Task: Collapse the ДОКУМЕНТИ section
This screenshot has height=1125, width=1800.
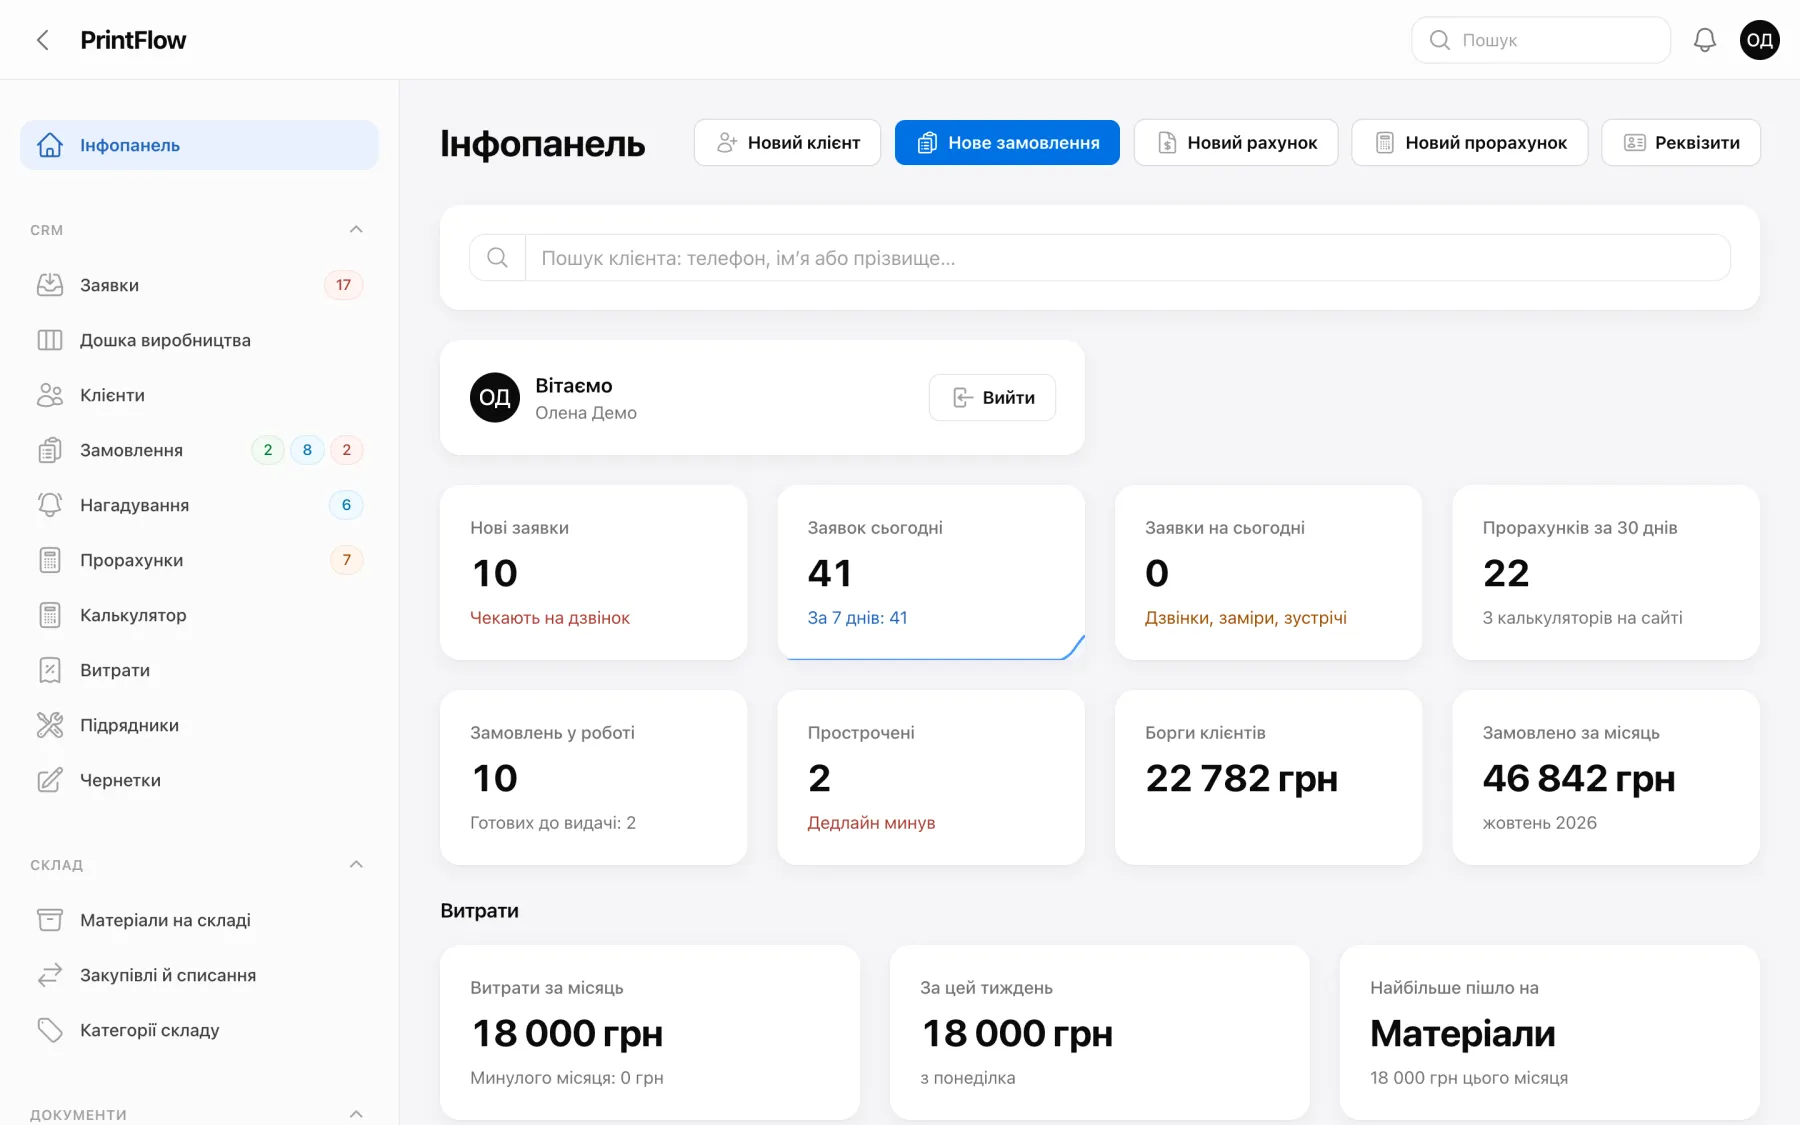Action: point(356,1114)
